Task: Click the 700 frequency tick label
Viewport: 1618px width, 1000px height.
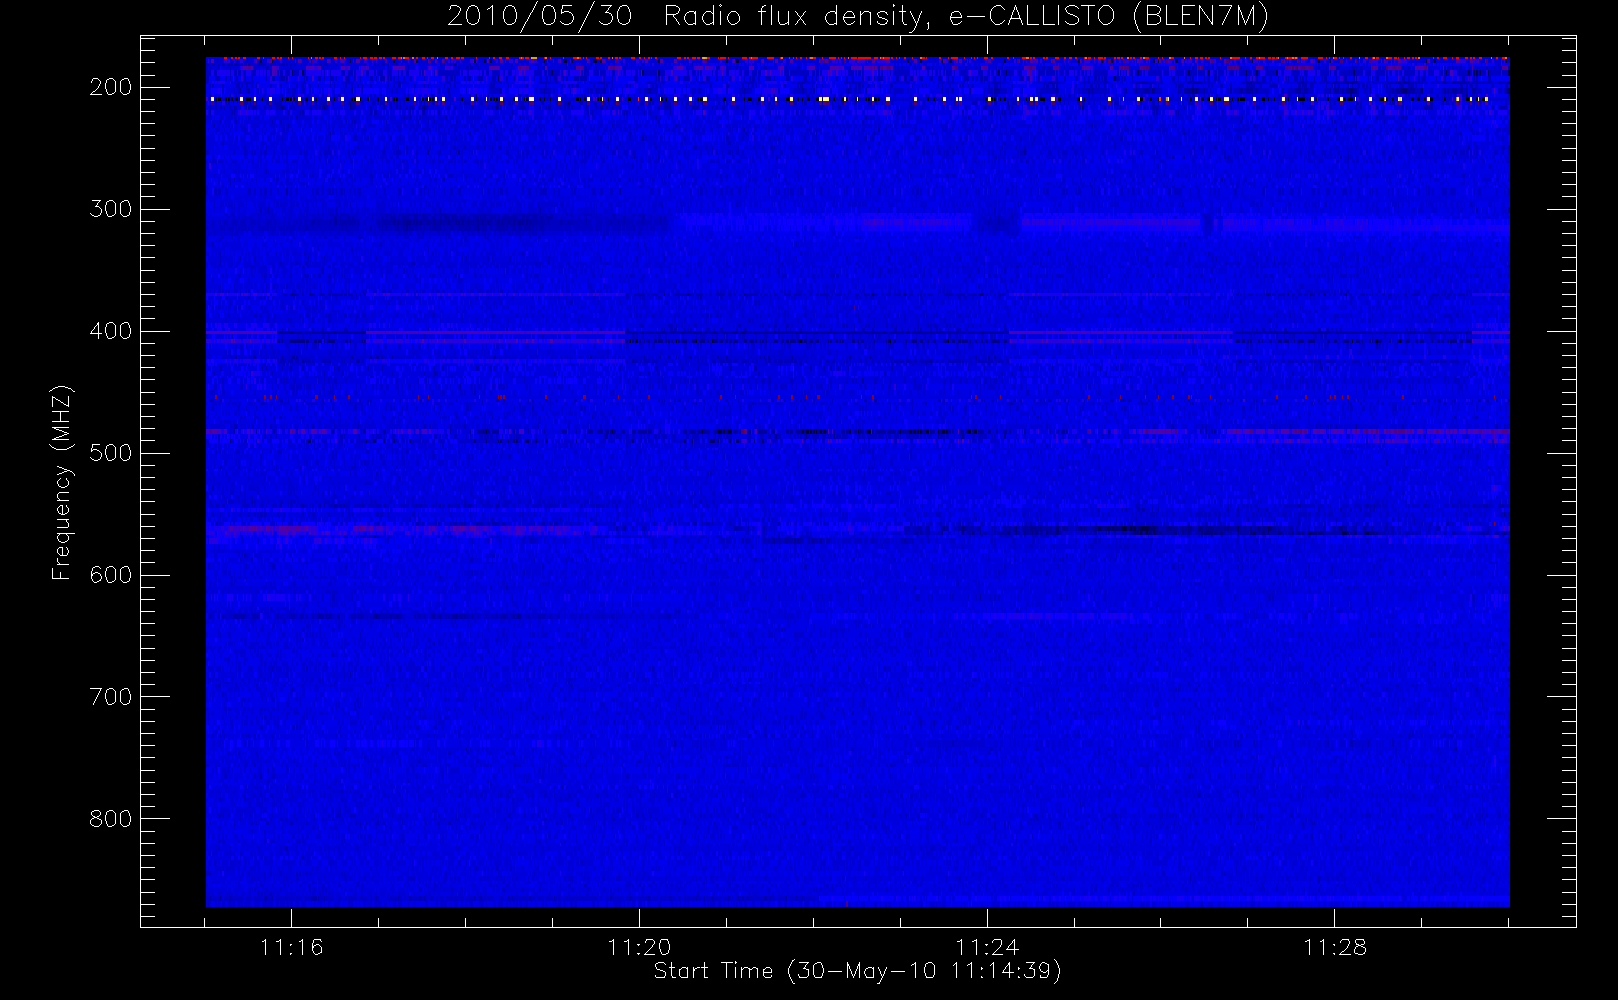Action: (111, 697)
